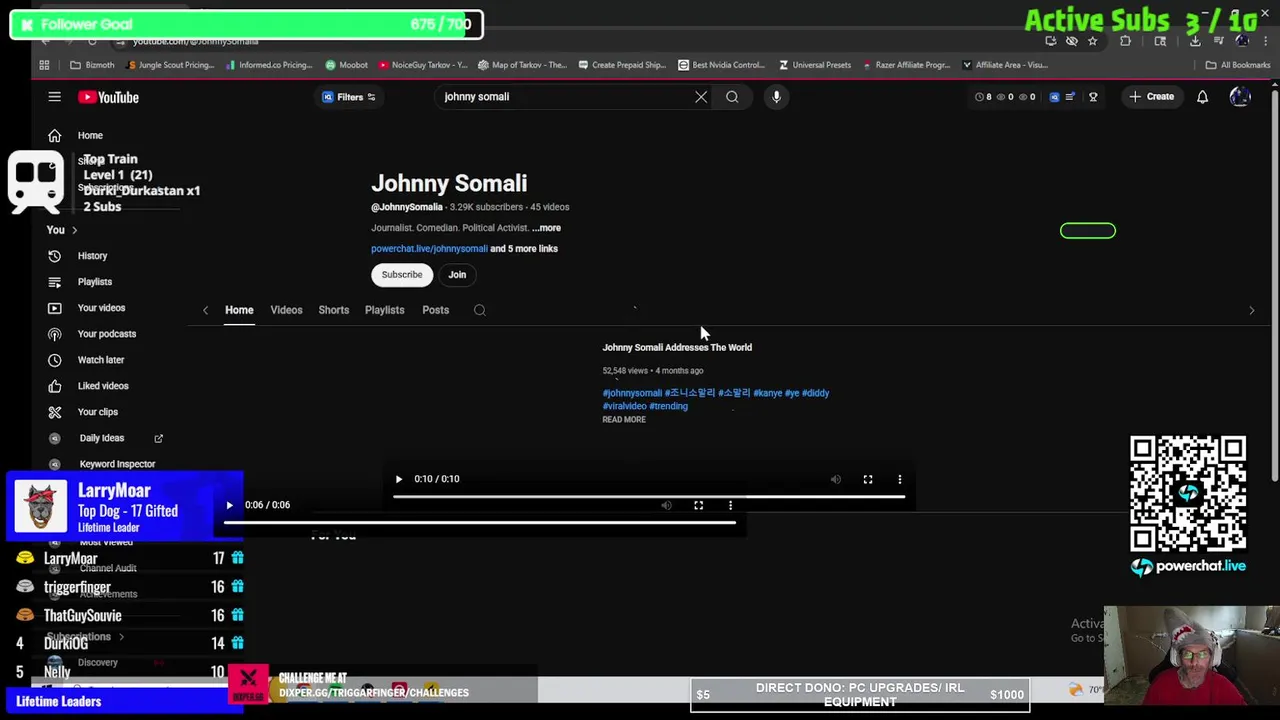Open Liked videos in sidebar

tap(103, 386)
